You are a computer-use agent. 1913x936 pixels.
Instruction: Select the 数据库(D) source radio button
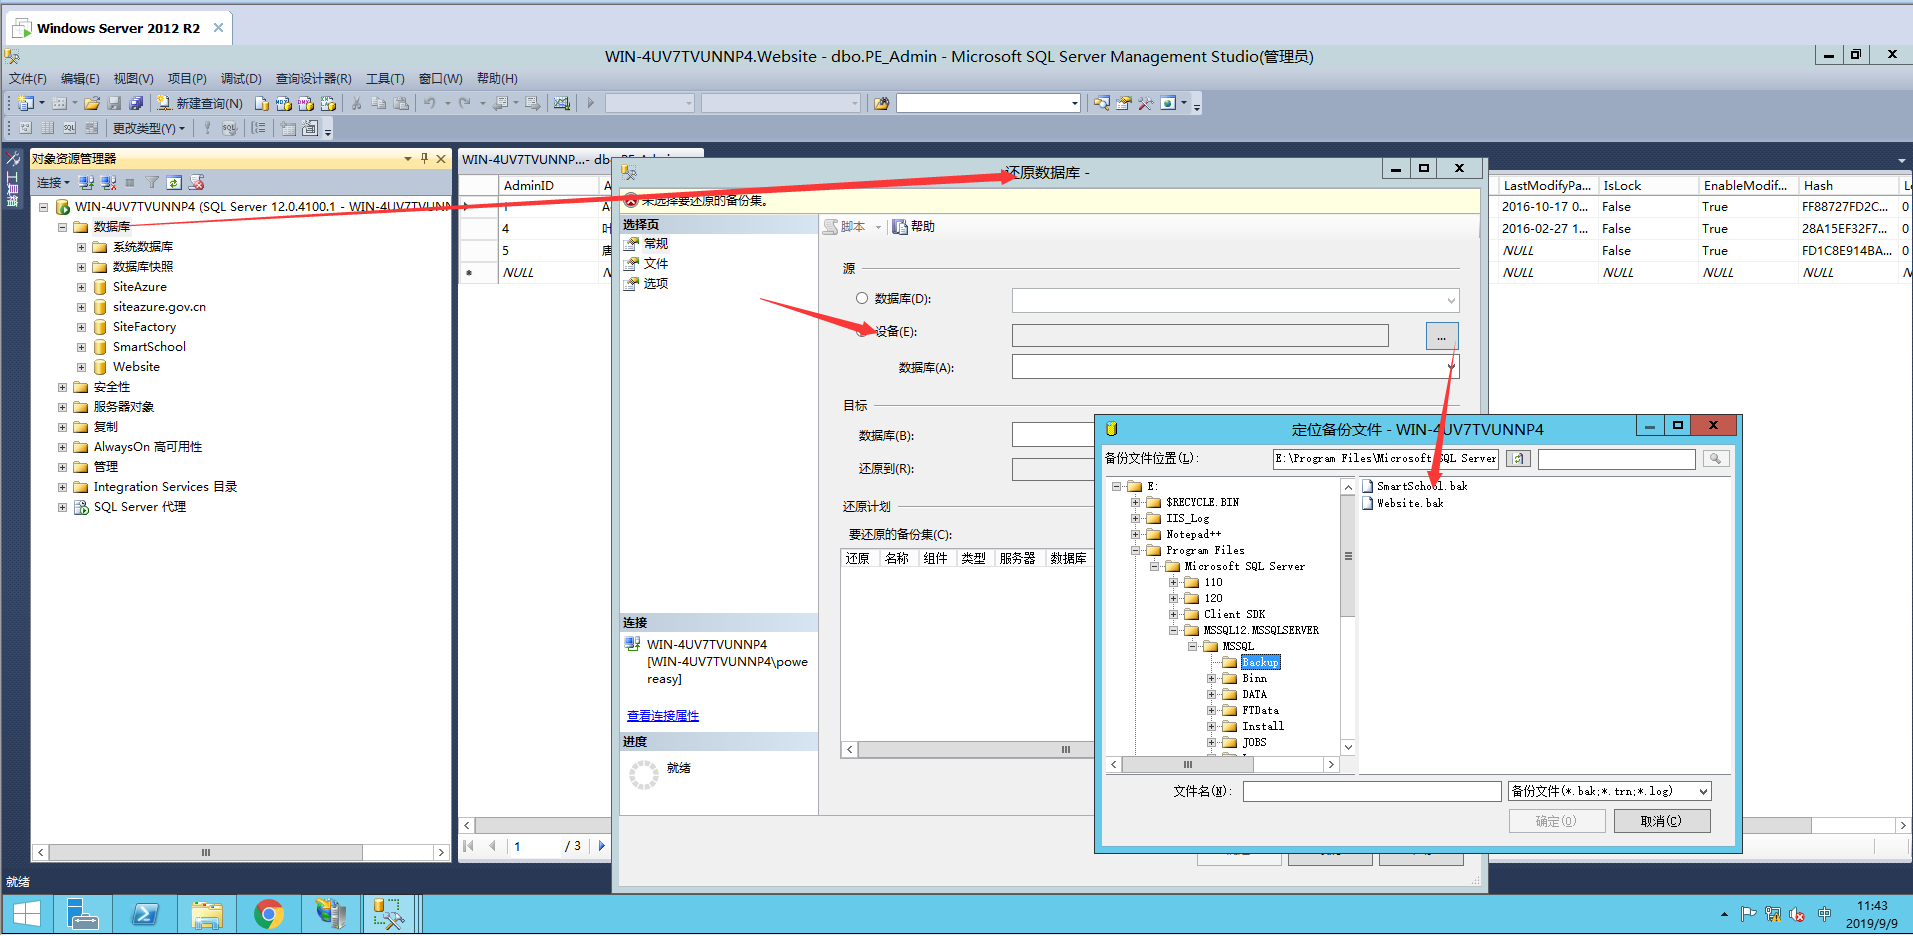click(x=861, y=297)
